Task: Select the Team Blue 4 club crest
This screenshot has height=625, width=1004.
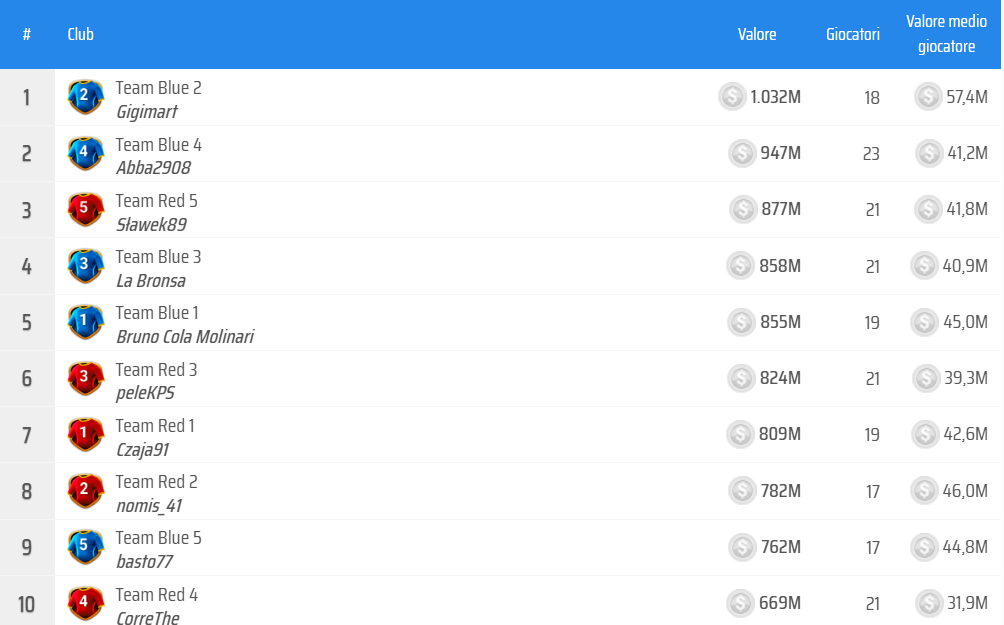Action: coord(85,153)
